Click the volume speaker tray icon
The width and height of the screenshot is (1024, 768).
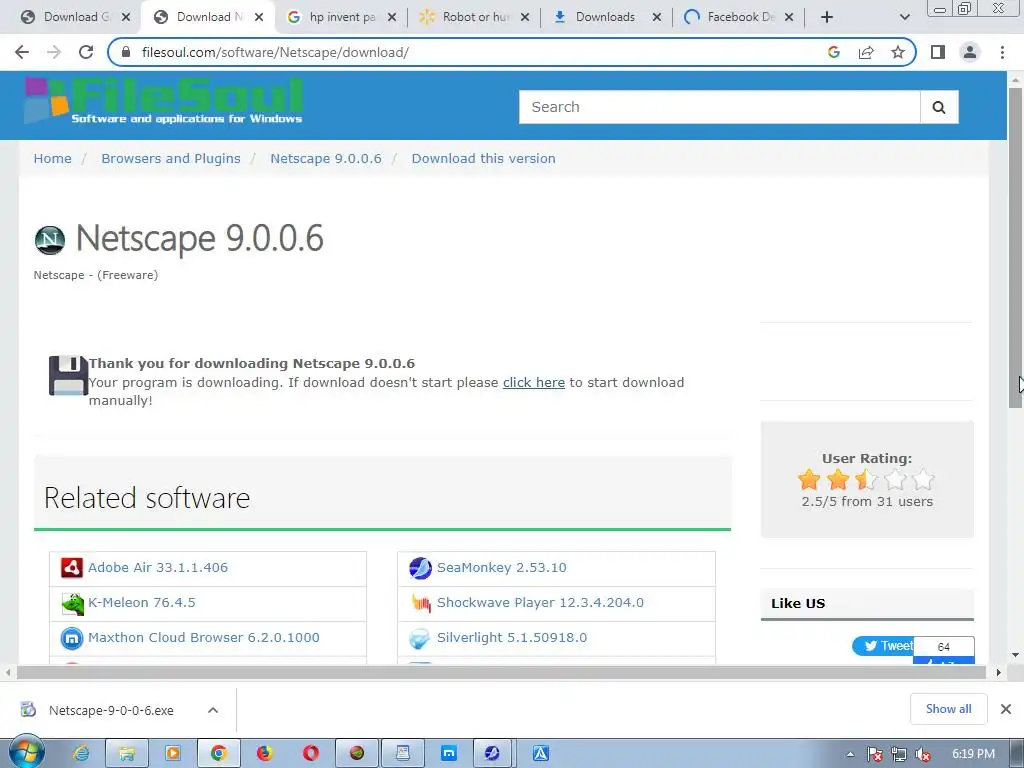[x=923, y=755]
